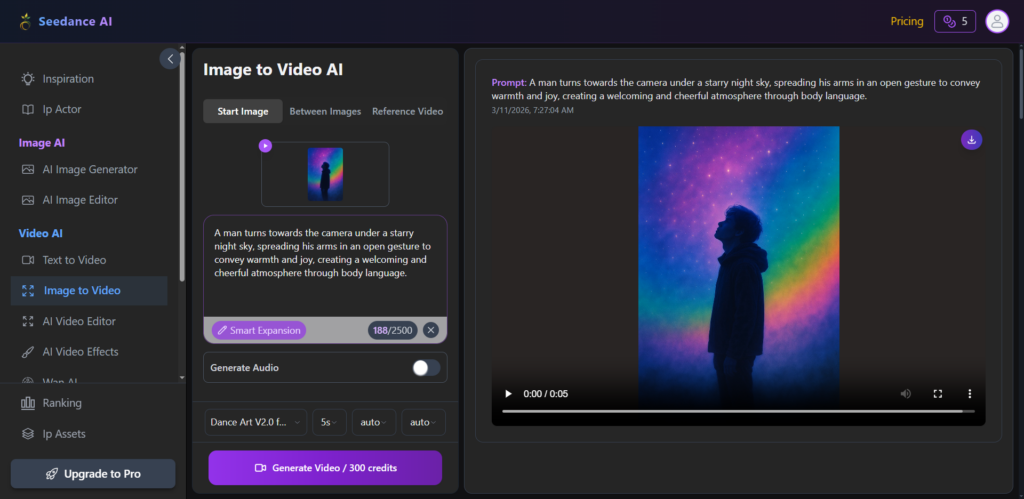Collapse the left sidebar panel
This screenshot has width=1024, height=499.
click(x=170, y=59)
